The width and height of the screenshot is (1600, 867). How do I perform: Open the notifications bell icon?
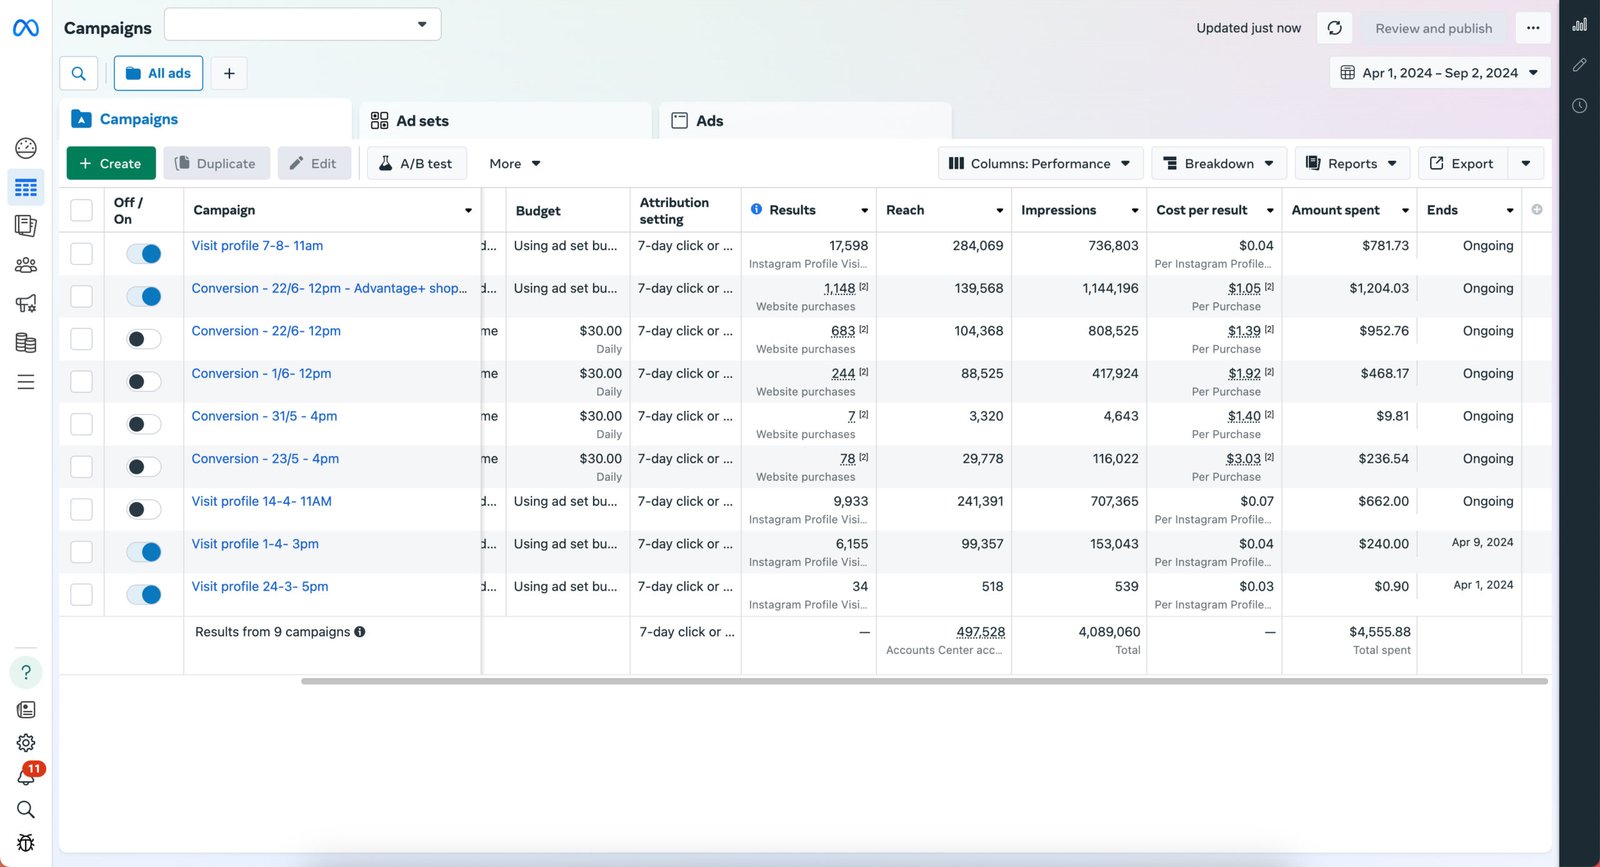[x=26, y=776]
